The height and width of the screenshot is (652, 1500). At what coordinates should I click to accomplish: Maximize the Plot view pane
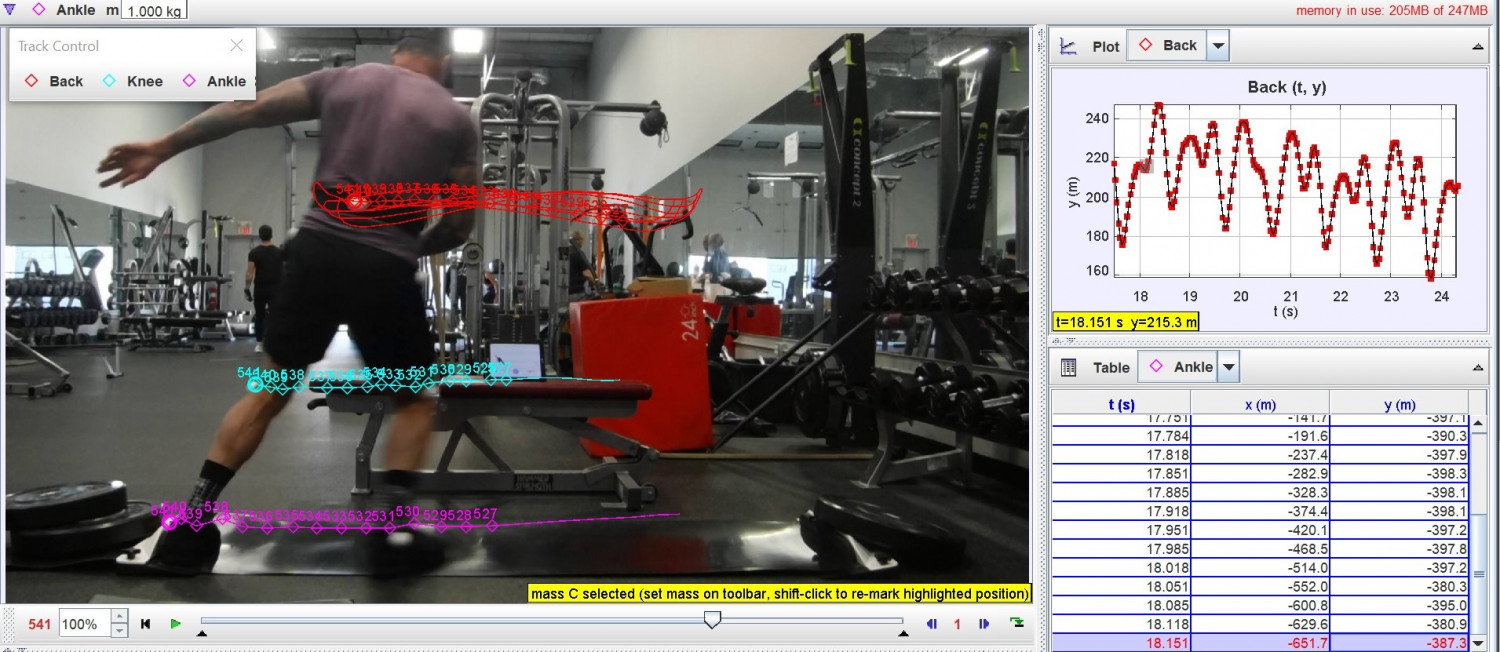pyautogui.click(x=1478, y=46)
